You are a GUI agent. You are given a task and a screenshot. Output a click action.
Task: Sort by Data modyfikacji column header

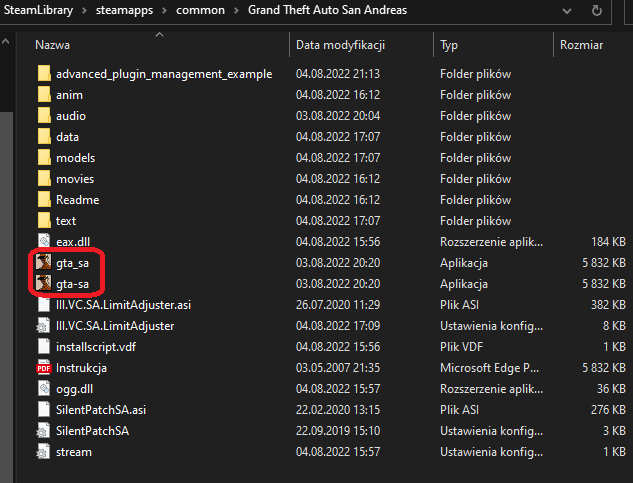pos(340,45)
